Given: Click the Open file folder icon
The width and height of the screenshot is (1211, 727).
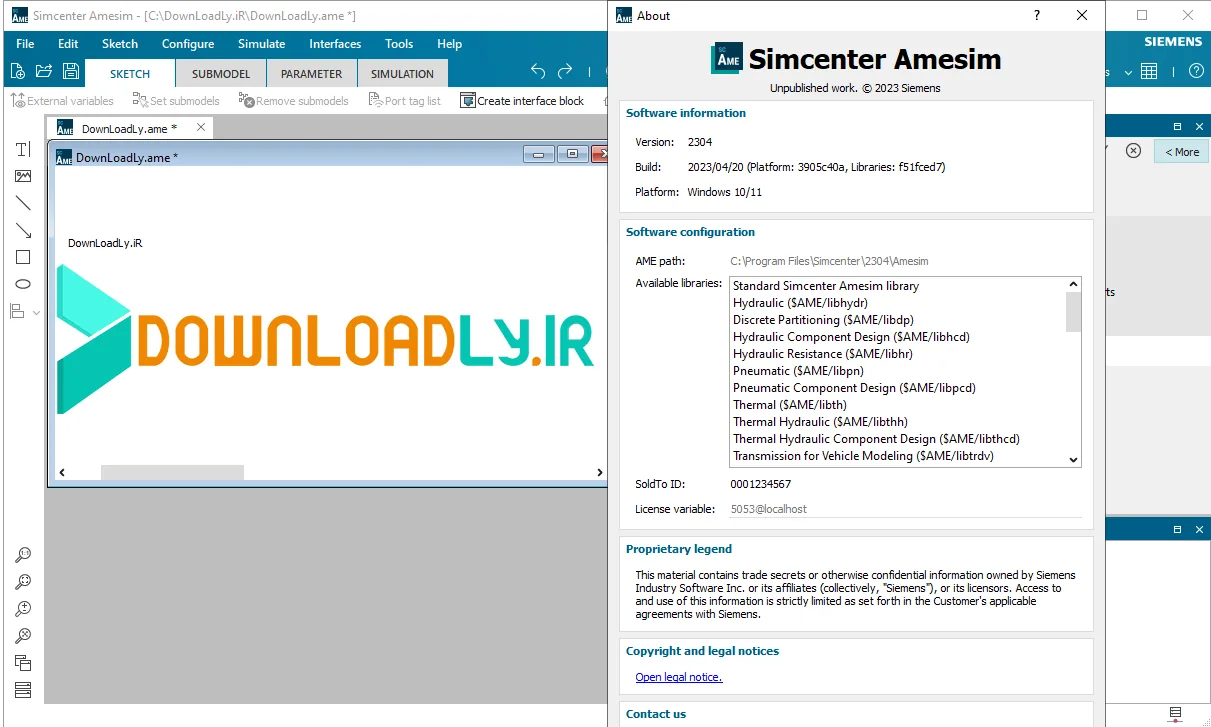Looking at the screenshot, I should tap(44, 71).
